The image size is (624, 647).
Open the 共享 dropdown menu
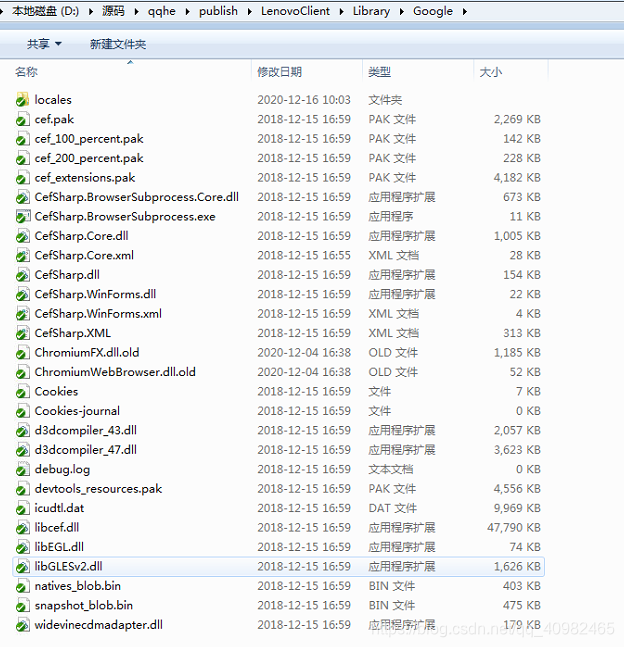[x=44, y=44]
